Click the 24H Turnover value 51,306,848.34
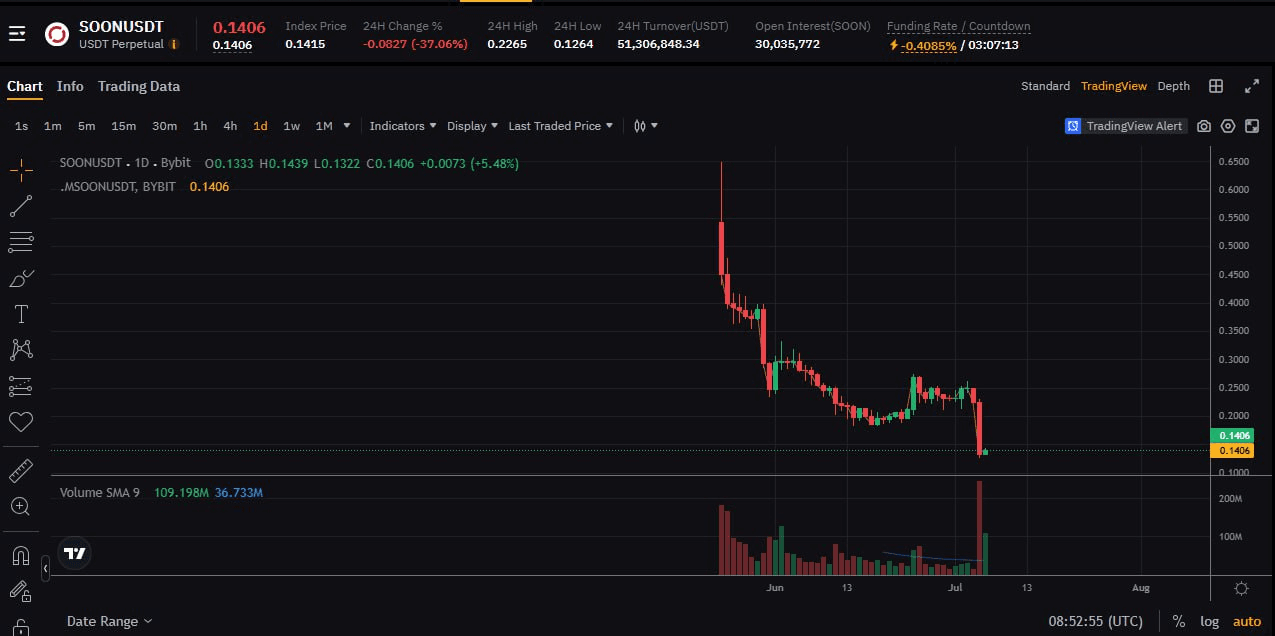Viewport: 1275px width, 636px height. coord(658,44)
